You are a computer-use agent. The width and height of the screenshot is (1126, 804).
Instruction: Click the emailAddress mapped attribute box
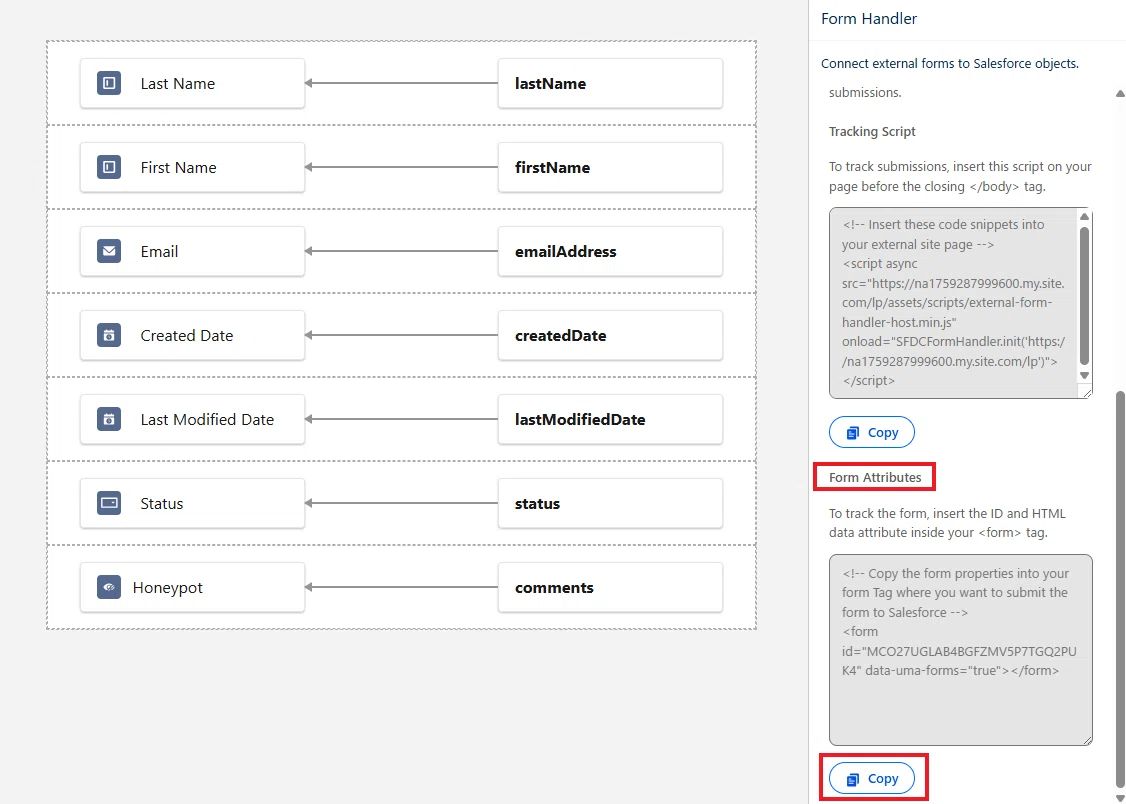tap(610, 251)
